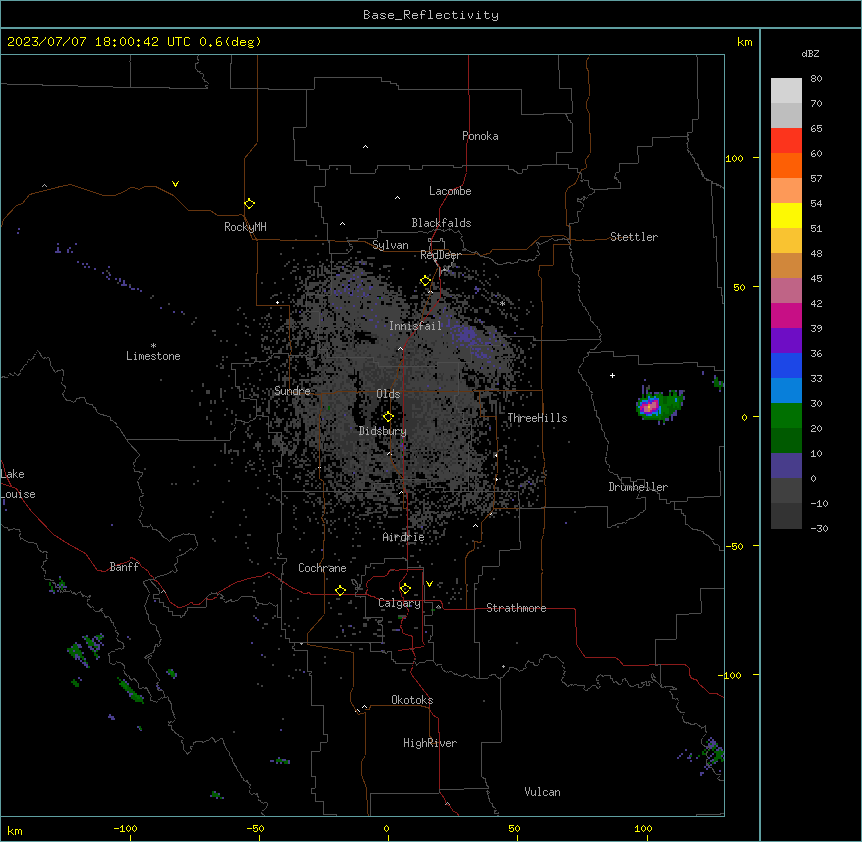
Task: Select the slate blue 10–0 dBZ legend swatch
Action: [786, 466]
